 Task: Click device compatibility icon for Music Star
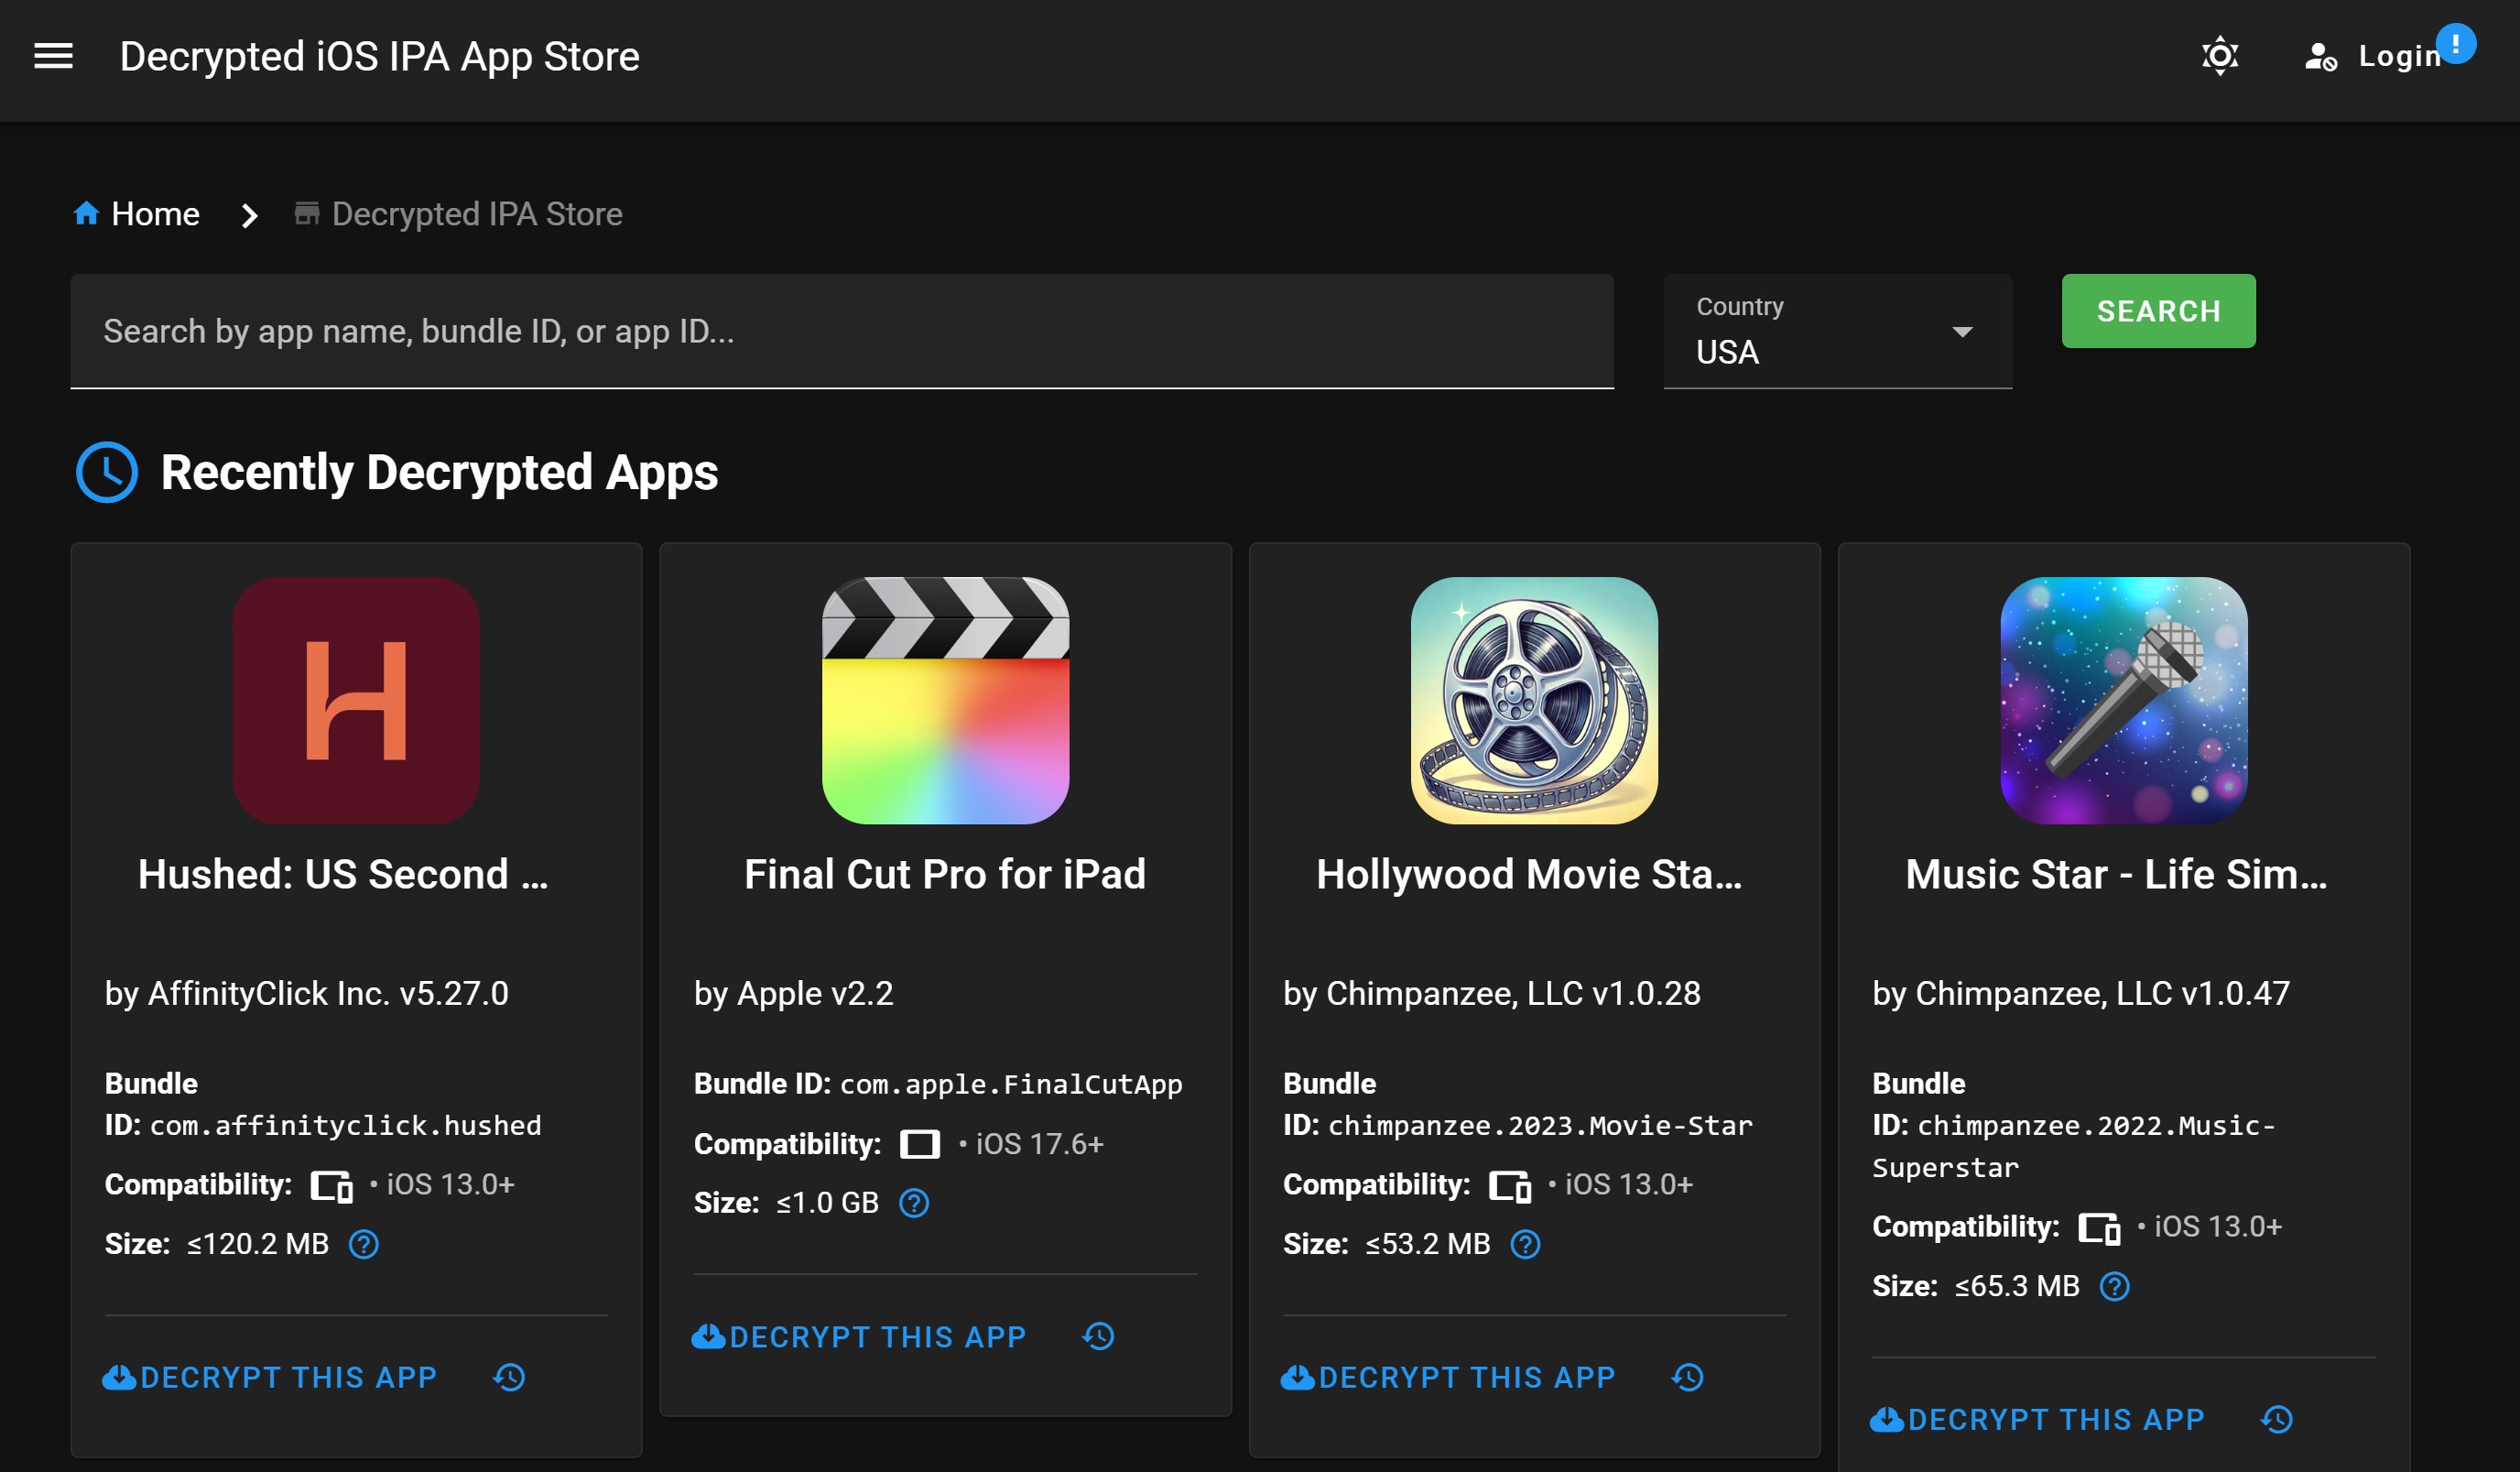2099,1228
